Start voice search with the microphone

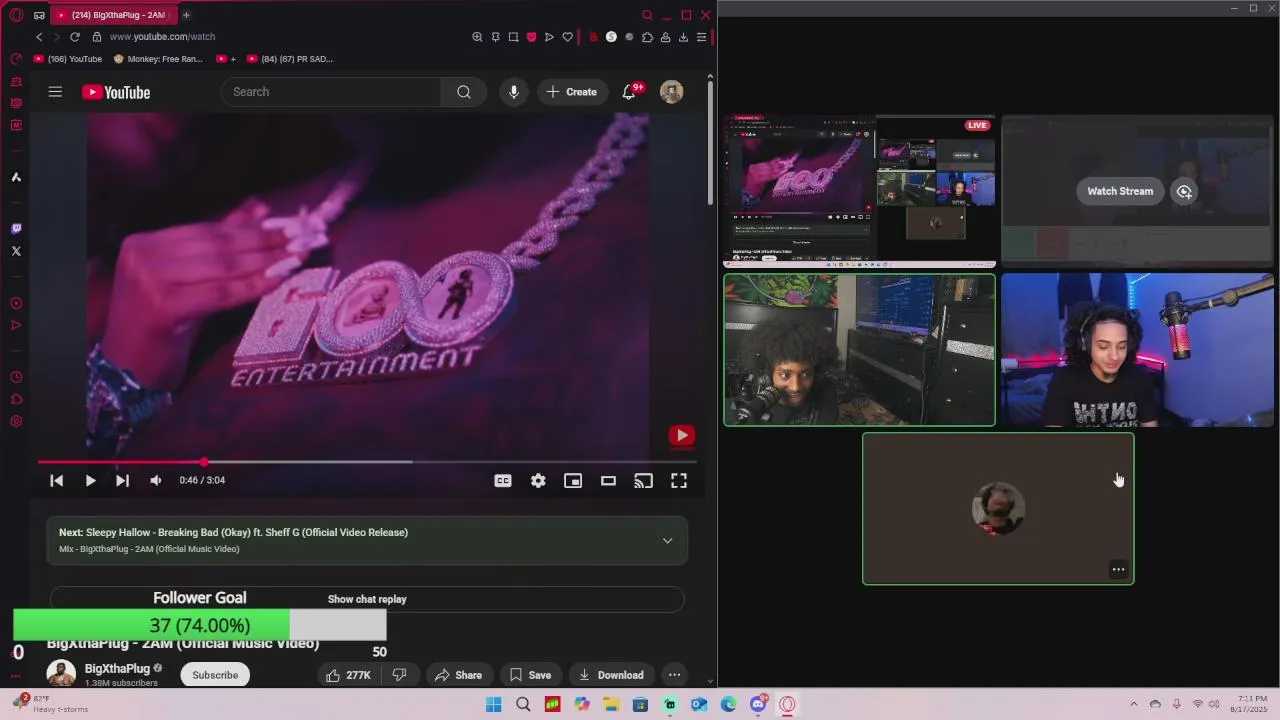click(x=514, y=92)
